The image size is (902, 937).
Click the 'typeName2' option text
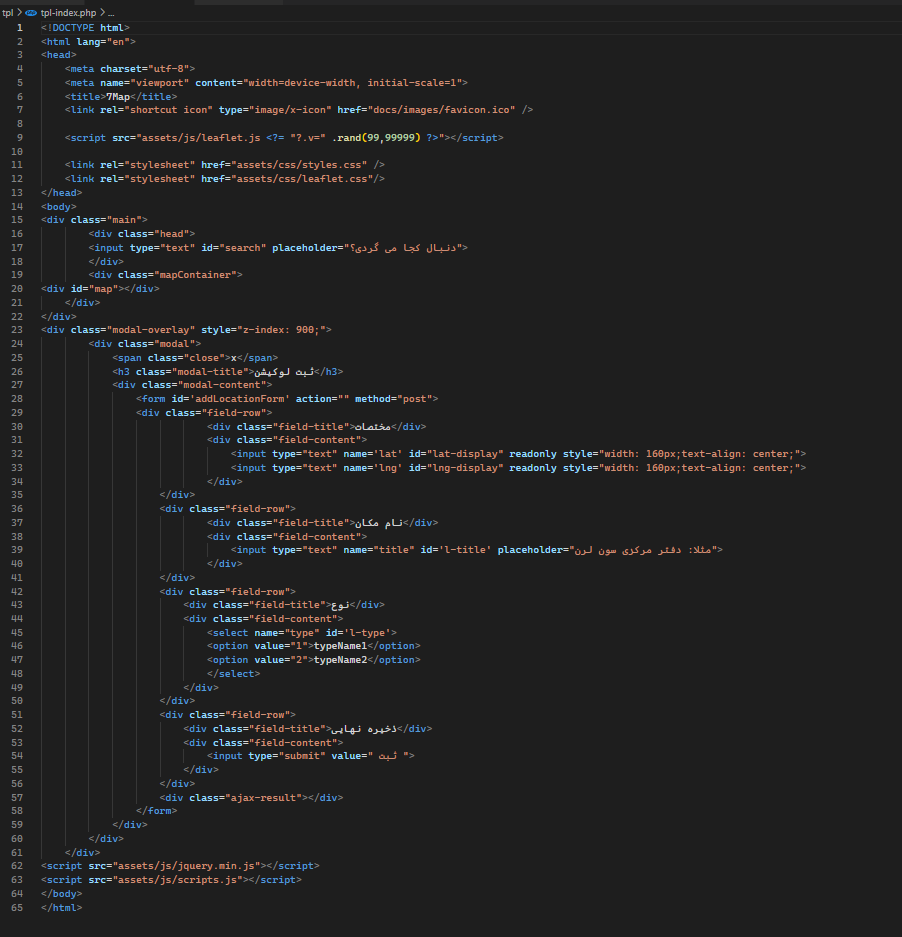(340, 660)
